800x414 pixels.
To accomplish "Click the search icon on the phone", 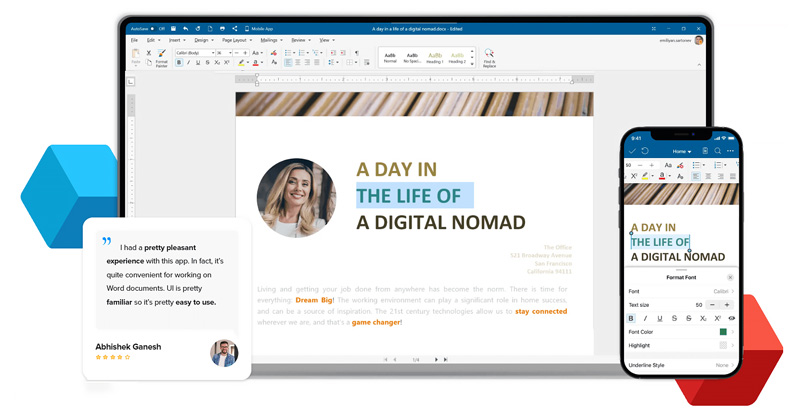I will click(x=717, y=151).
